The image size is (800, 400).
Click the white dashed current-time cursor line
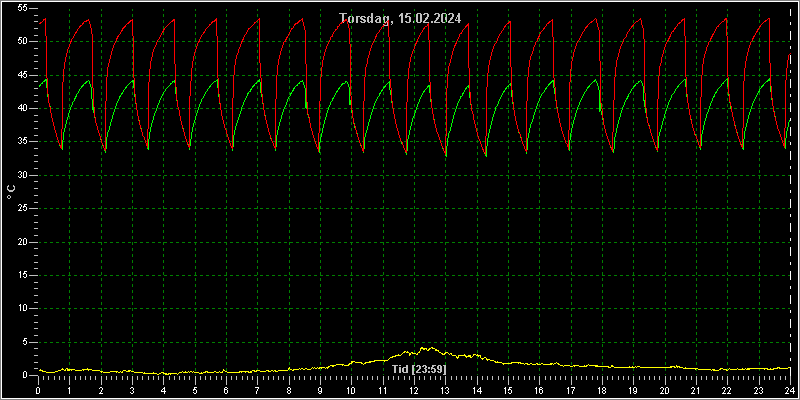coord(789,191)
